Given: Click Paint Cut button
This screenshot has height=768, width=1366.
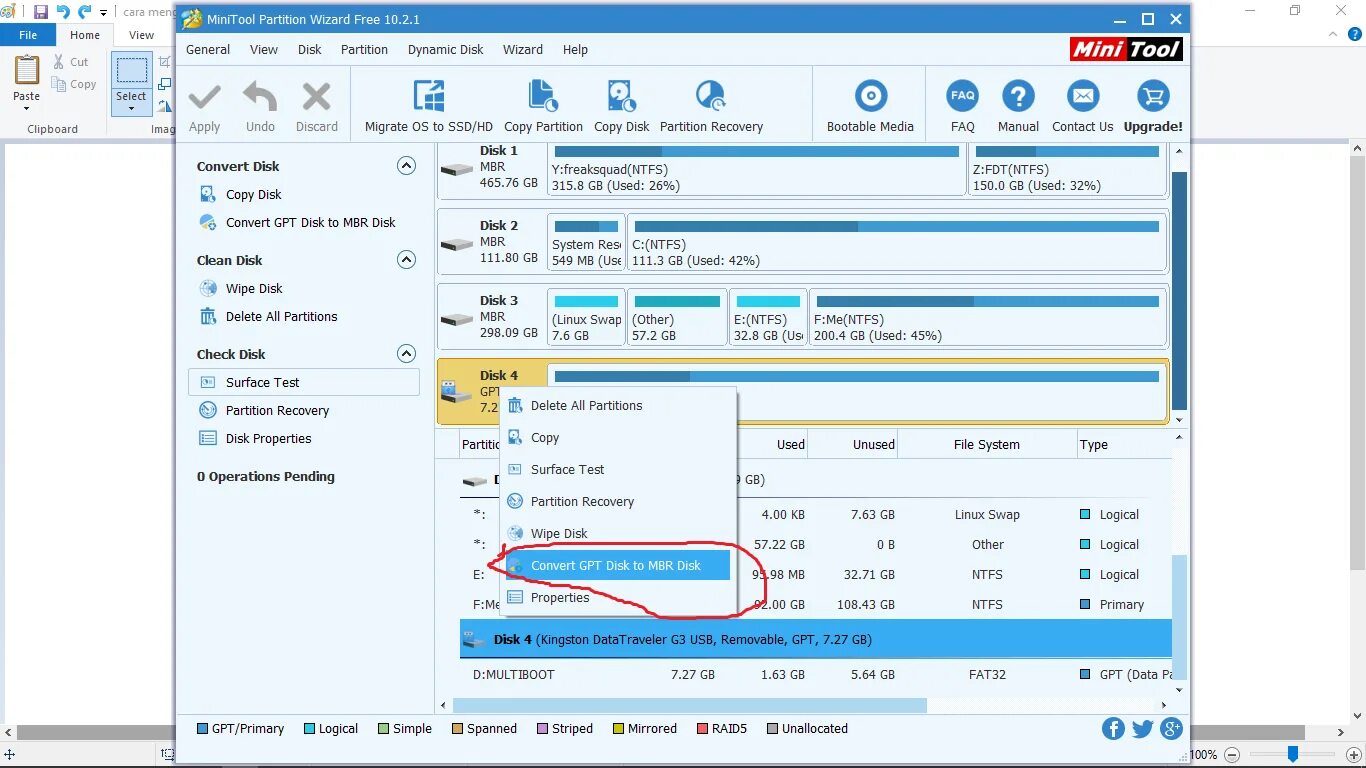Looking at the screenshot, I should (71, 62).
